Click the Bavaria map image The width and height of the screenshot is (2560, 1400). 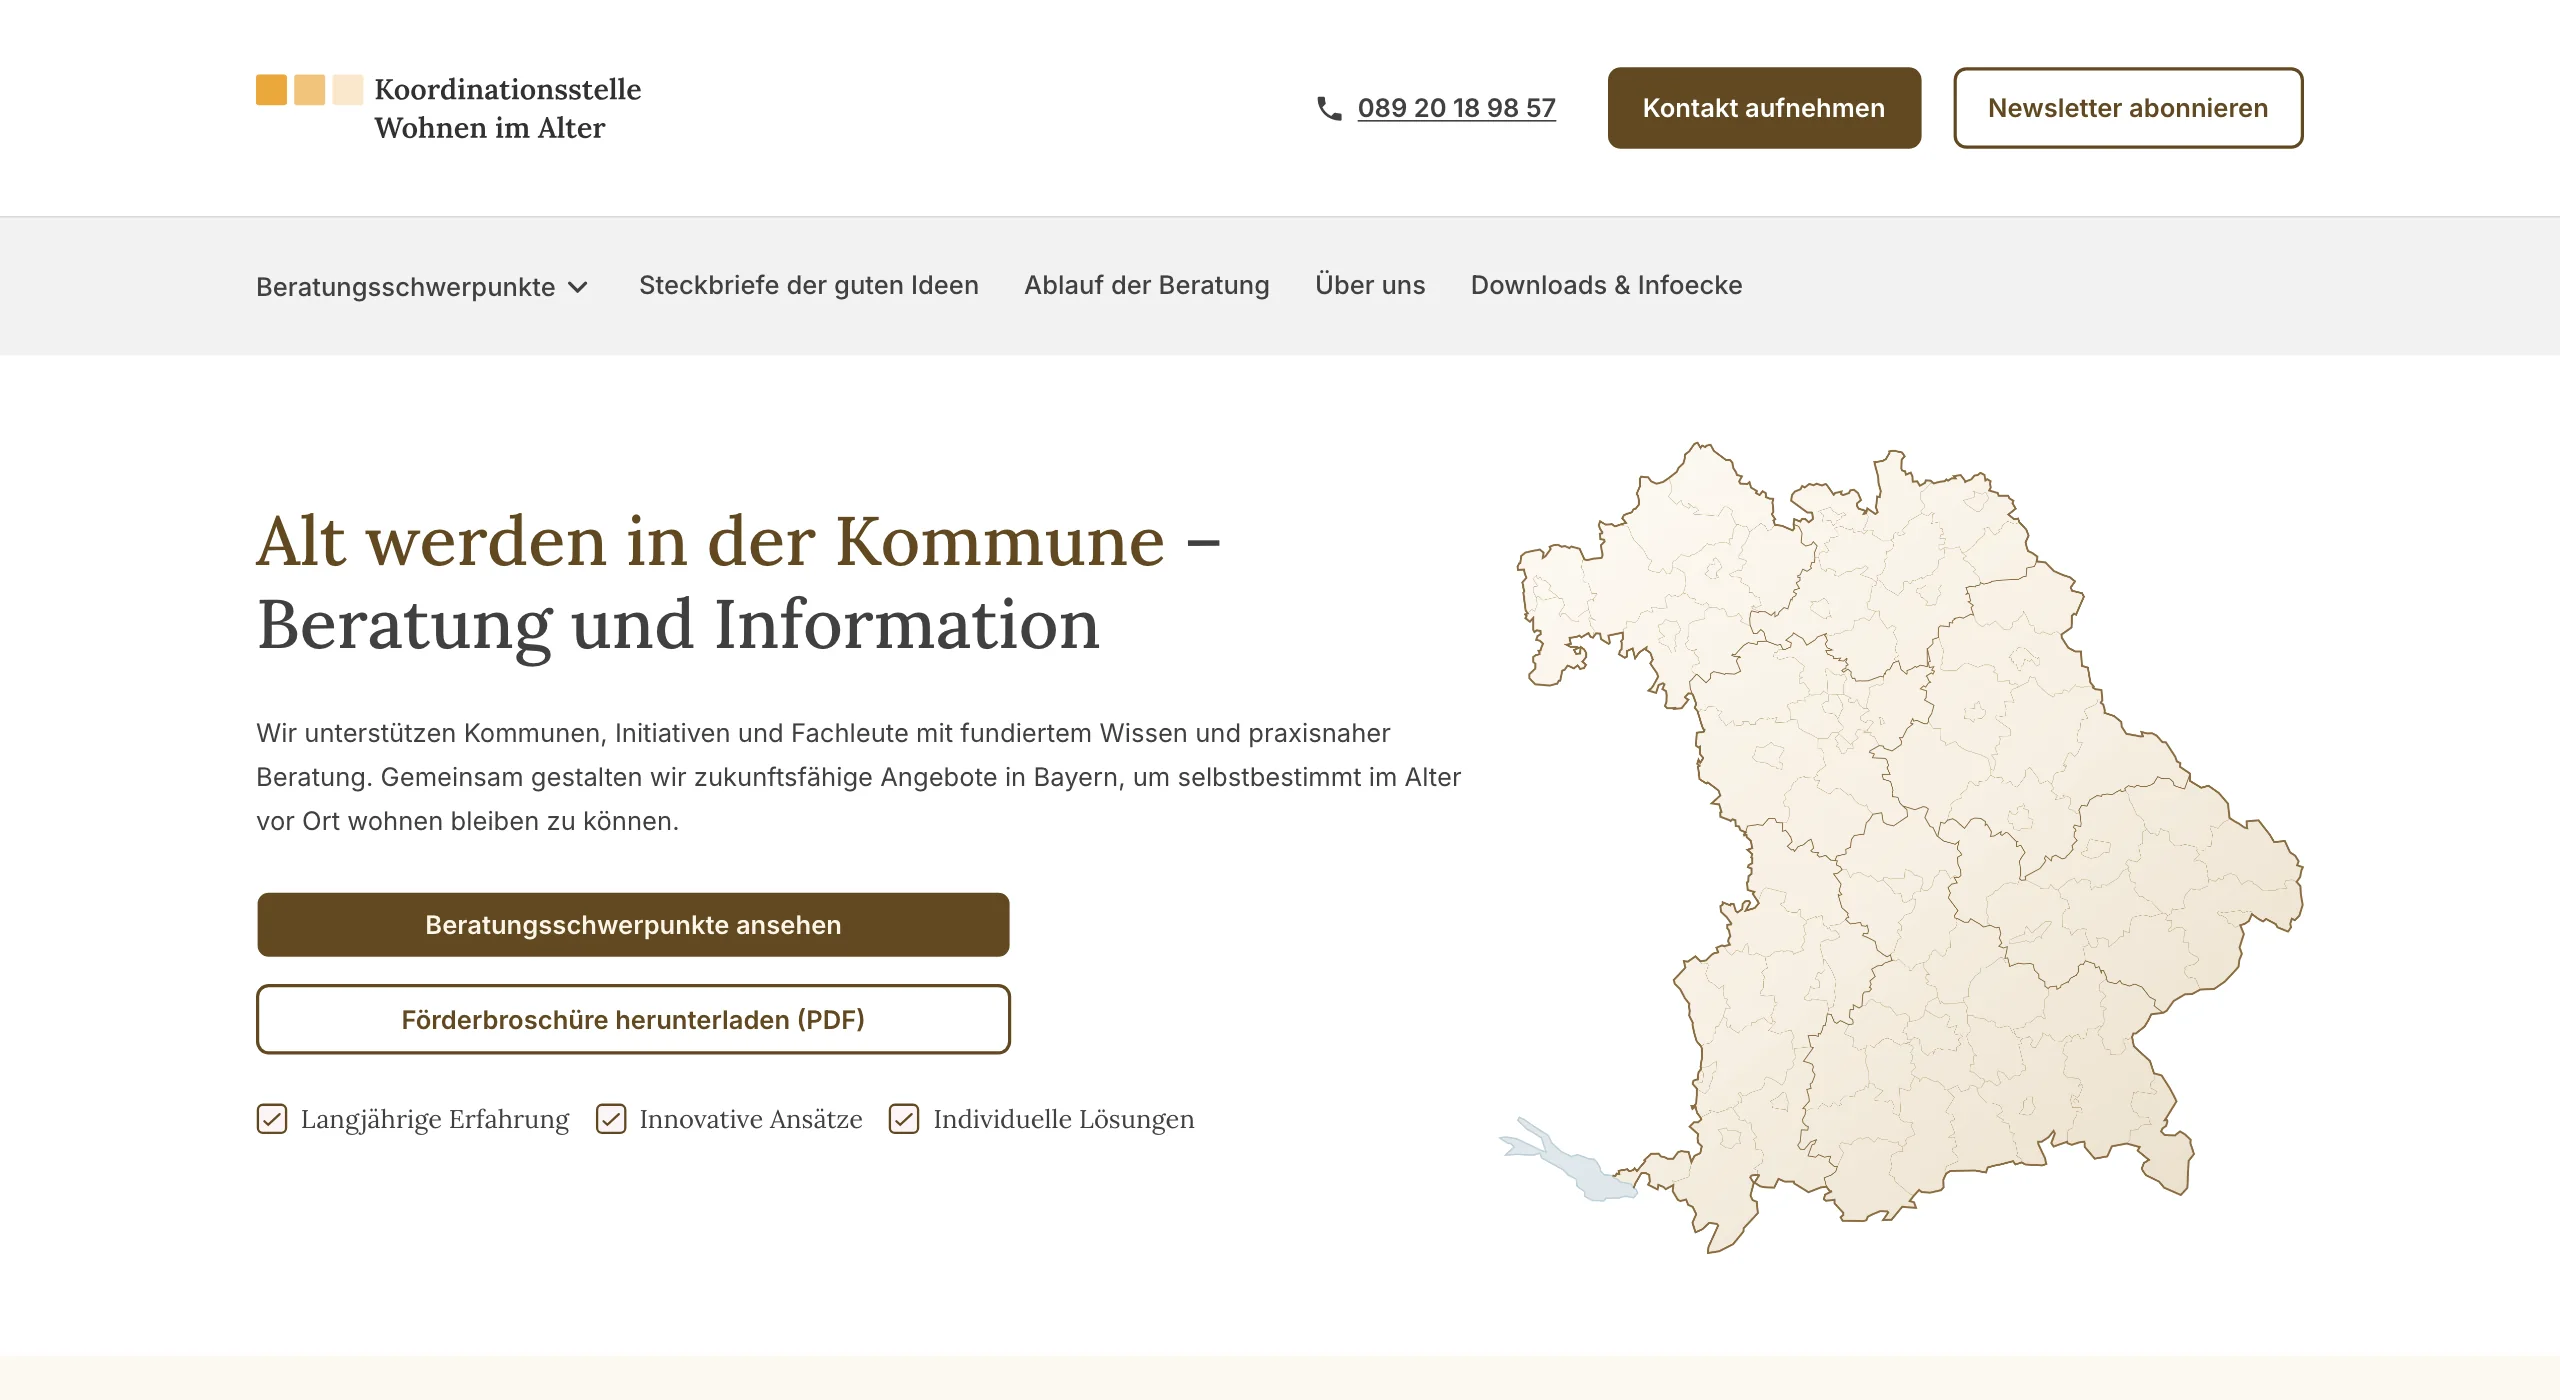point(1900,846)
